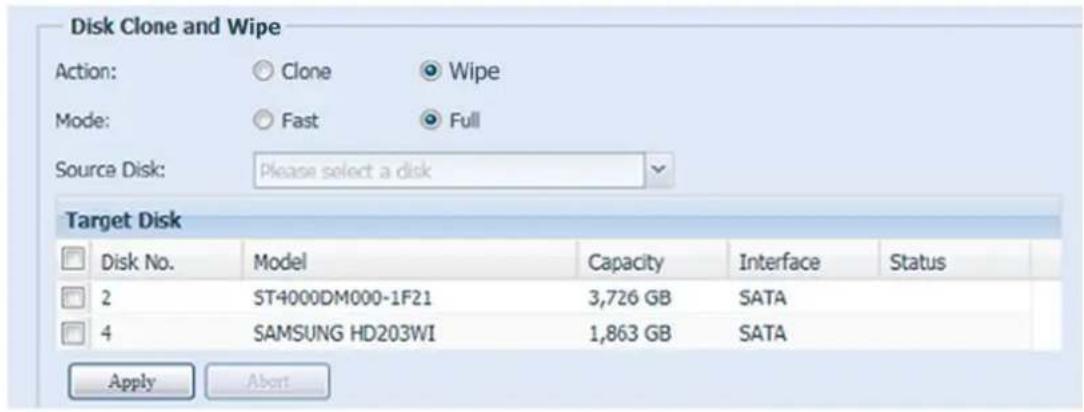Sort by the Disk No. column header
1084x412 pixels.
point(136,262)
